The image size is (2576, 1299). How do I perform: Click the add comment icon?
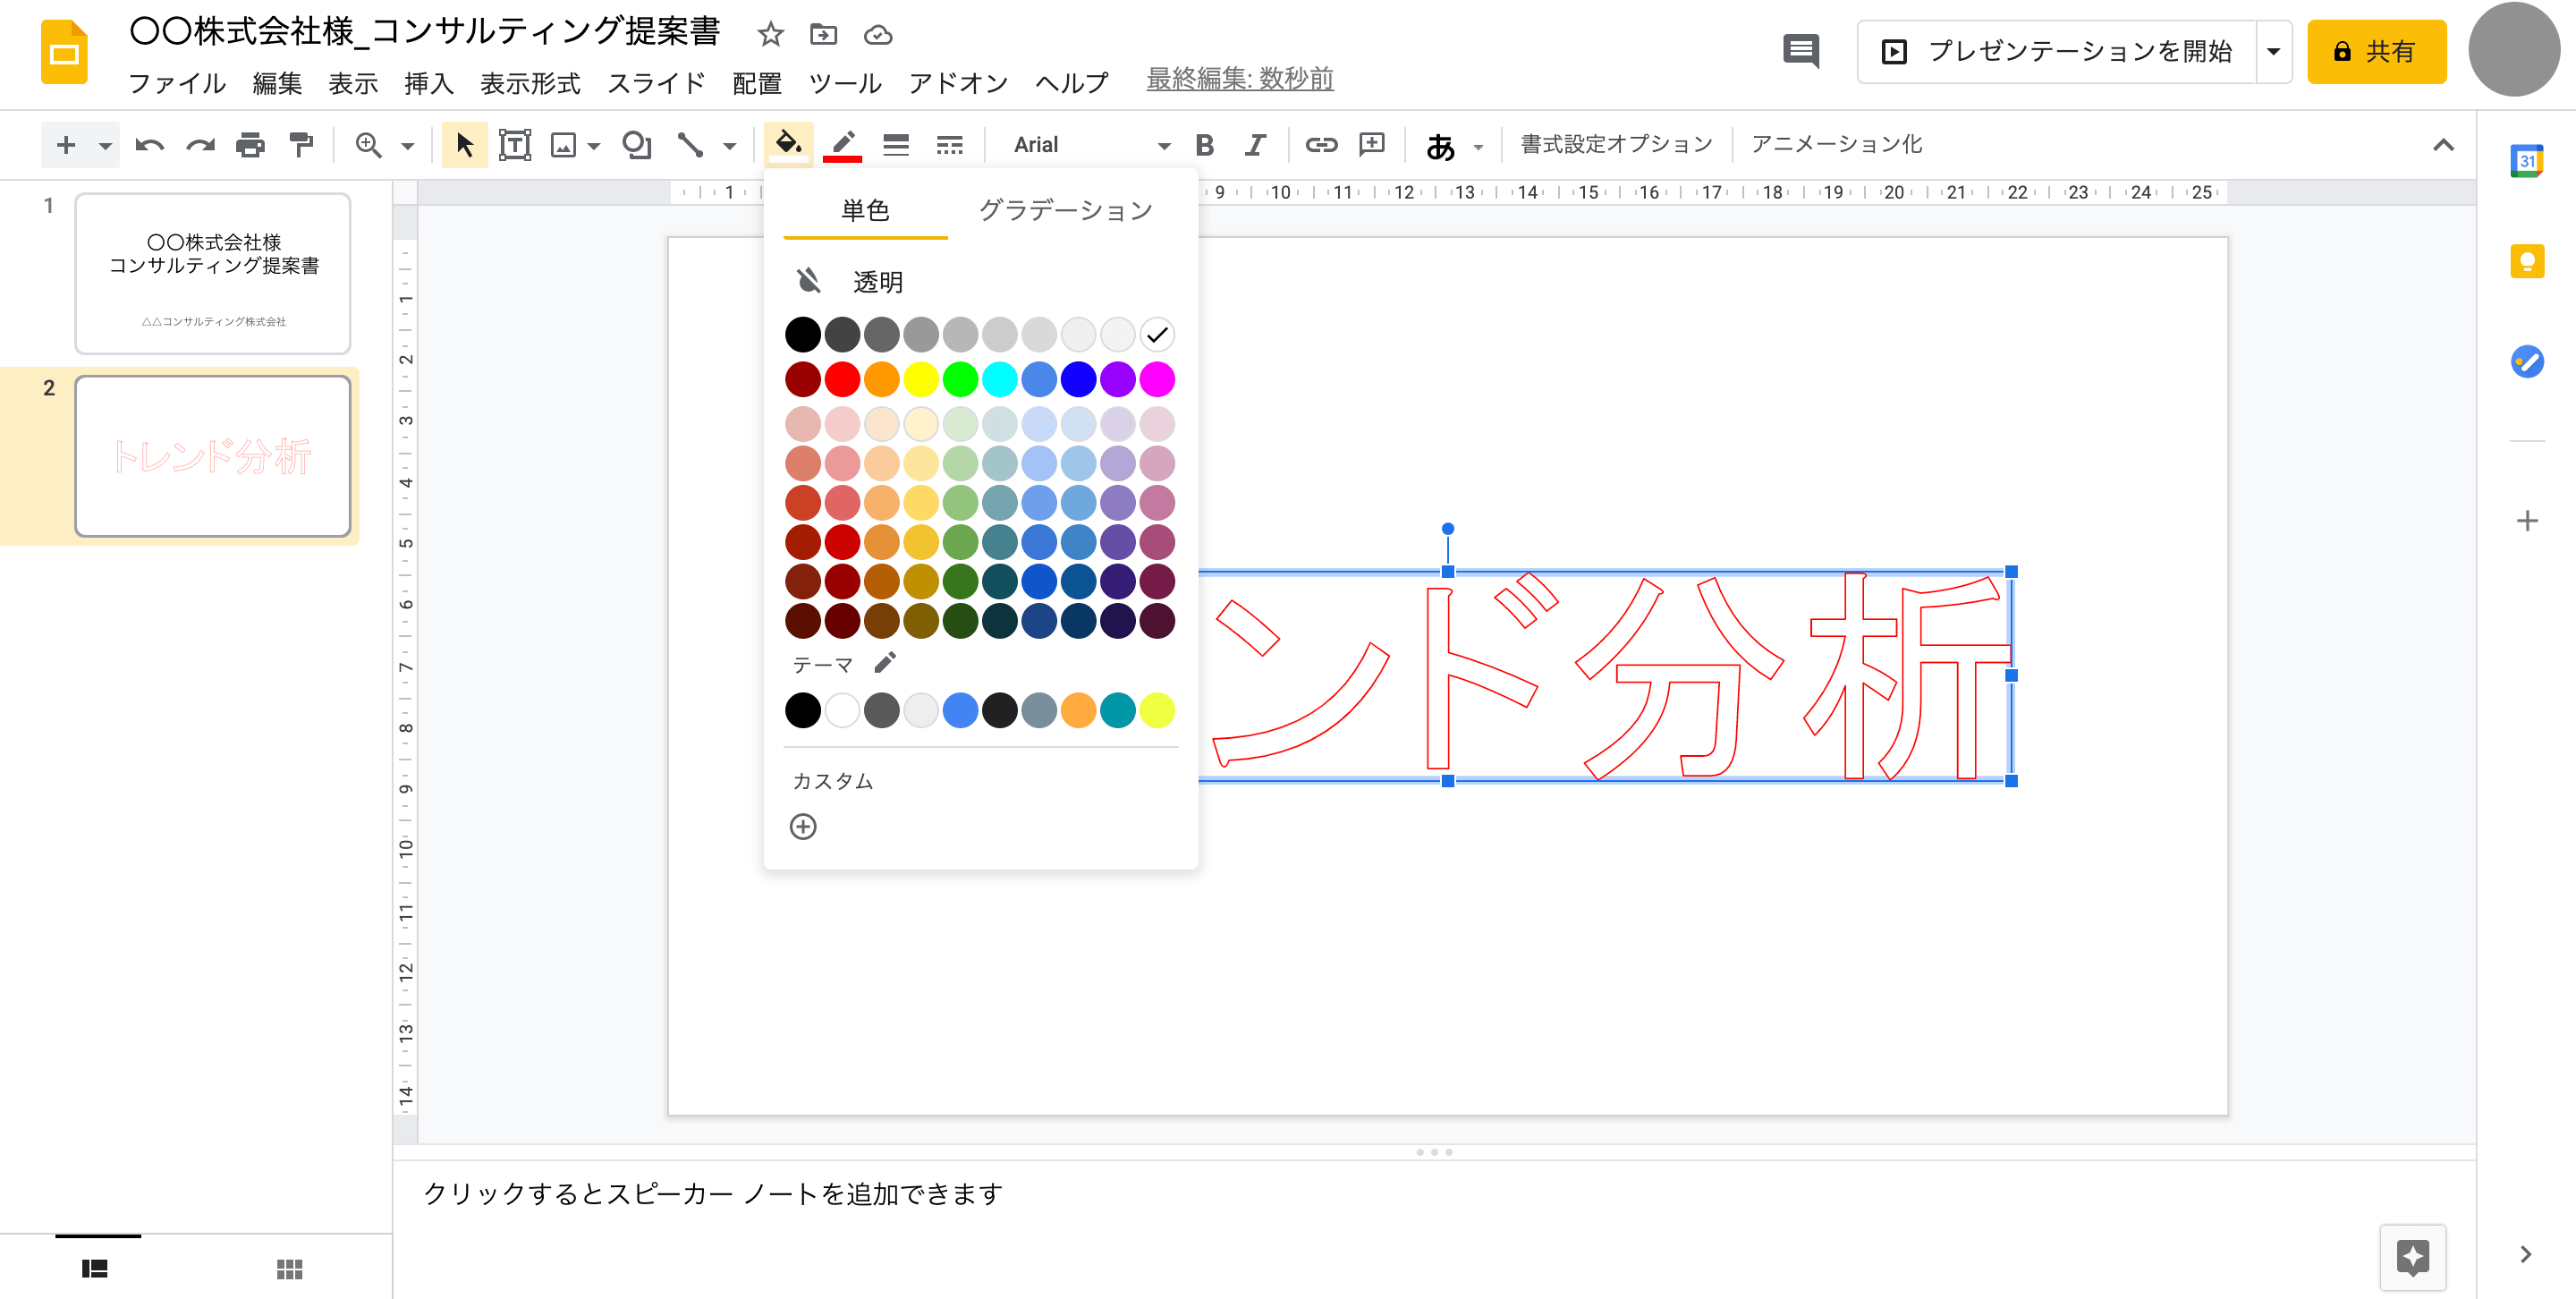(x=1372, y=145)
